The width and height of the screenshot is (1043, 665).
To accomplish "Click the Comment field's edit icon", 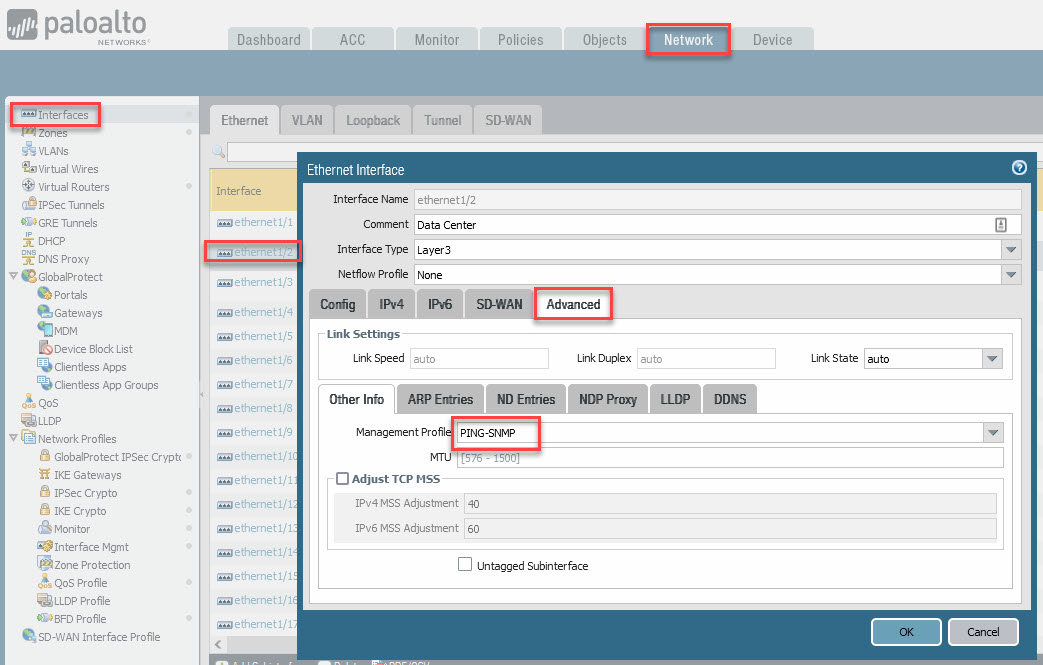I will click(x=1000, y=224).
